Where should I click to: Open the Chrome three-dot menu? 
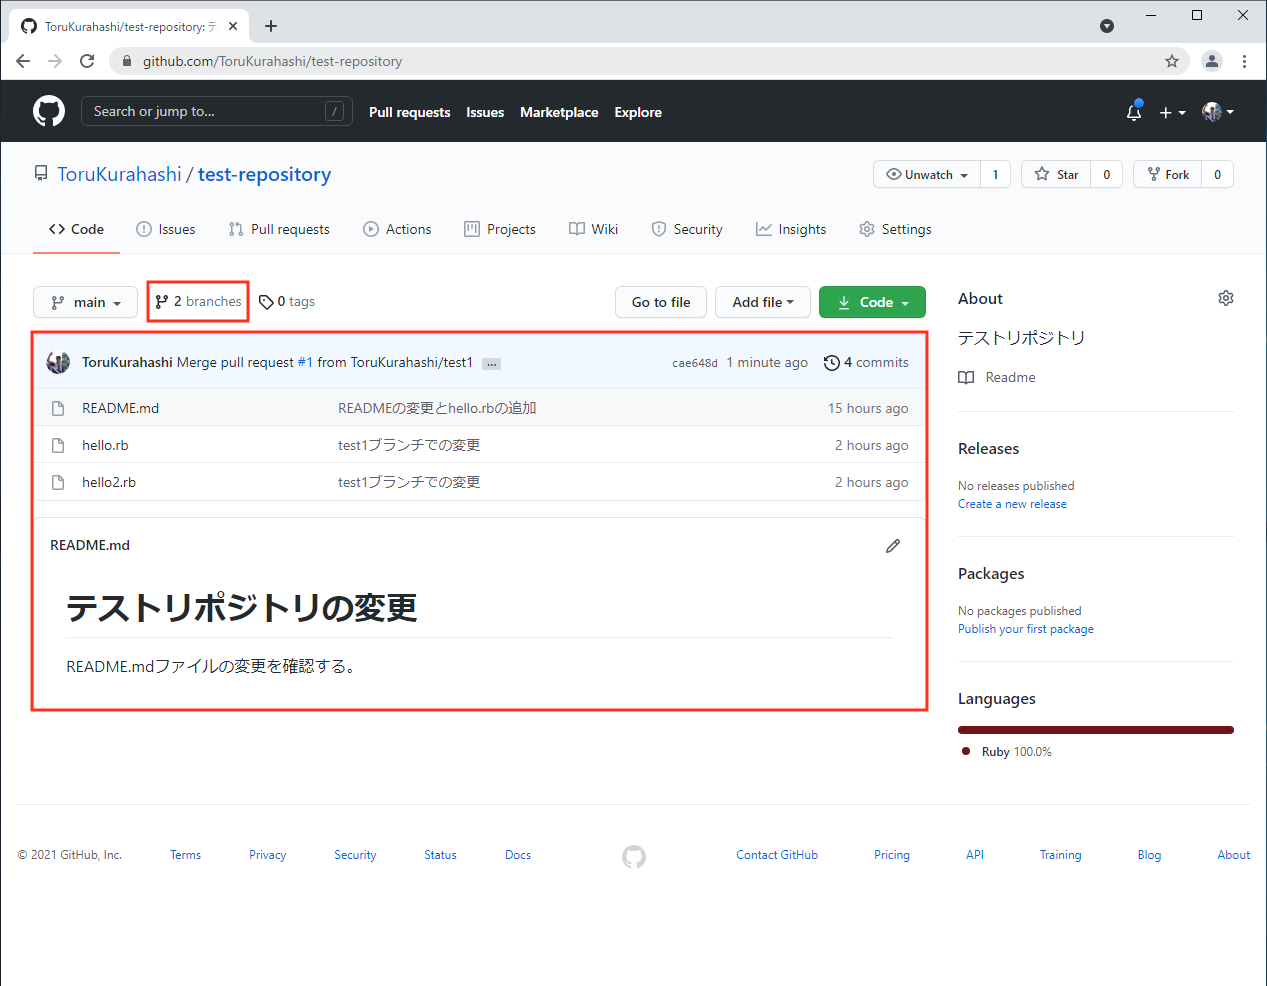(x=1244, y=61)
